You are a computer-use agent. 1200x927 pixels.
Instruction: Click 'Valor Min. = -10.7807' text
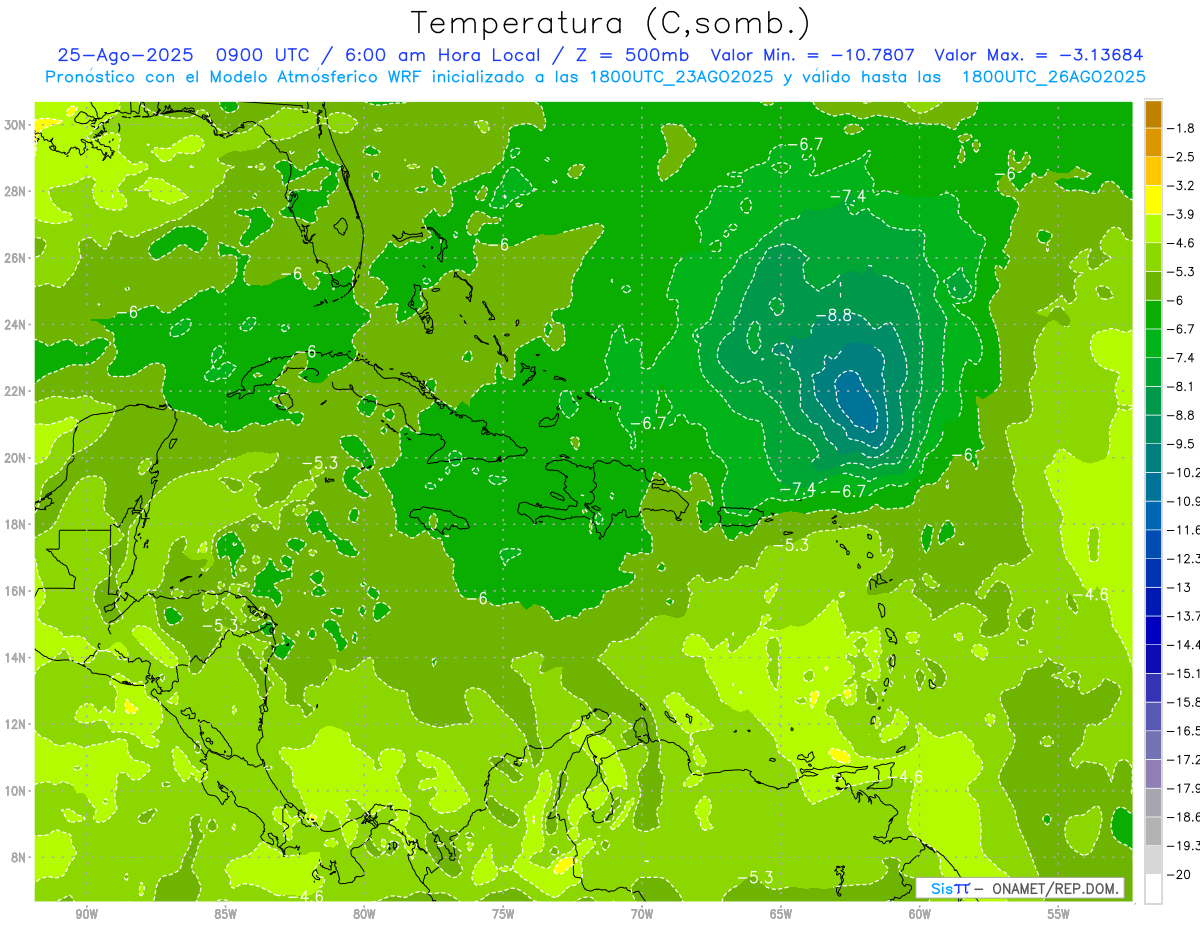pos(813,55)
